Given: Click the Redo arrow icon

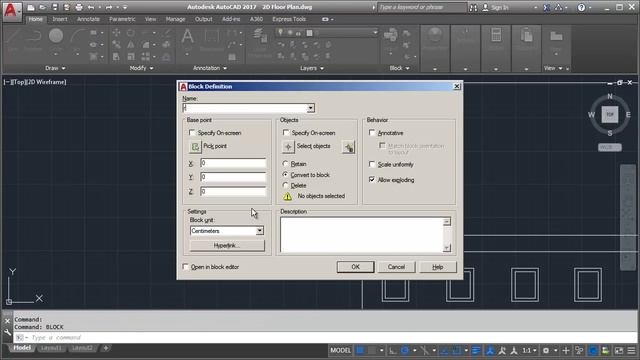Looking at the screenshot, I should pos(109,7).
